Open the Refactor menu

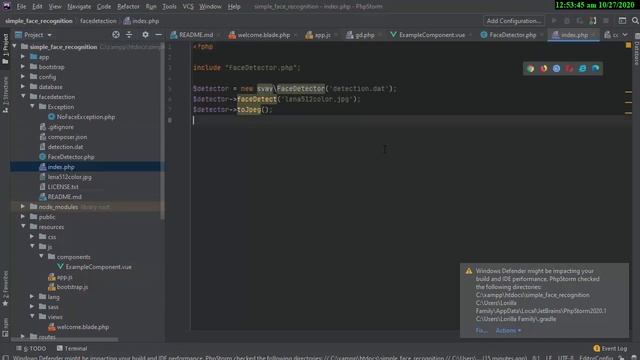(128, 7)
